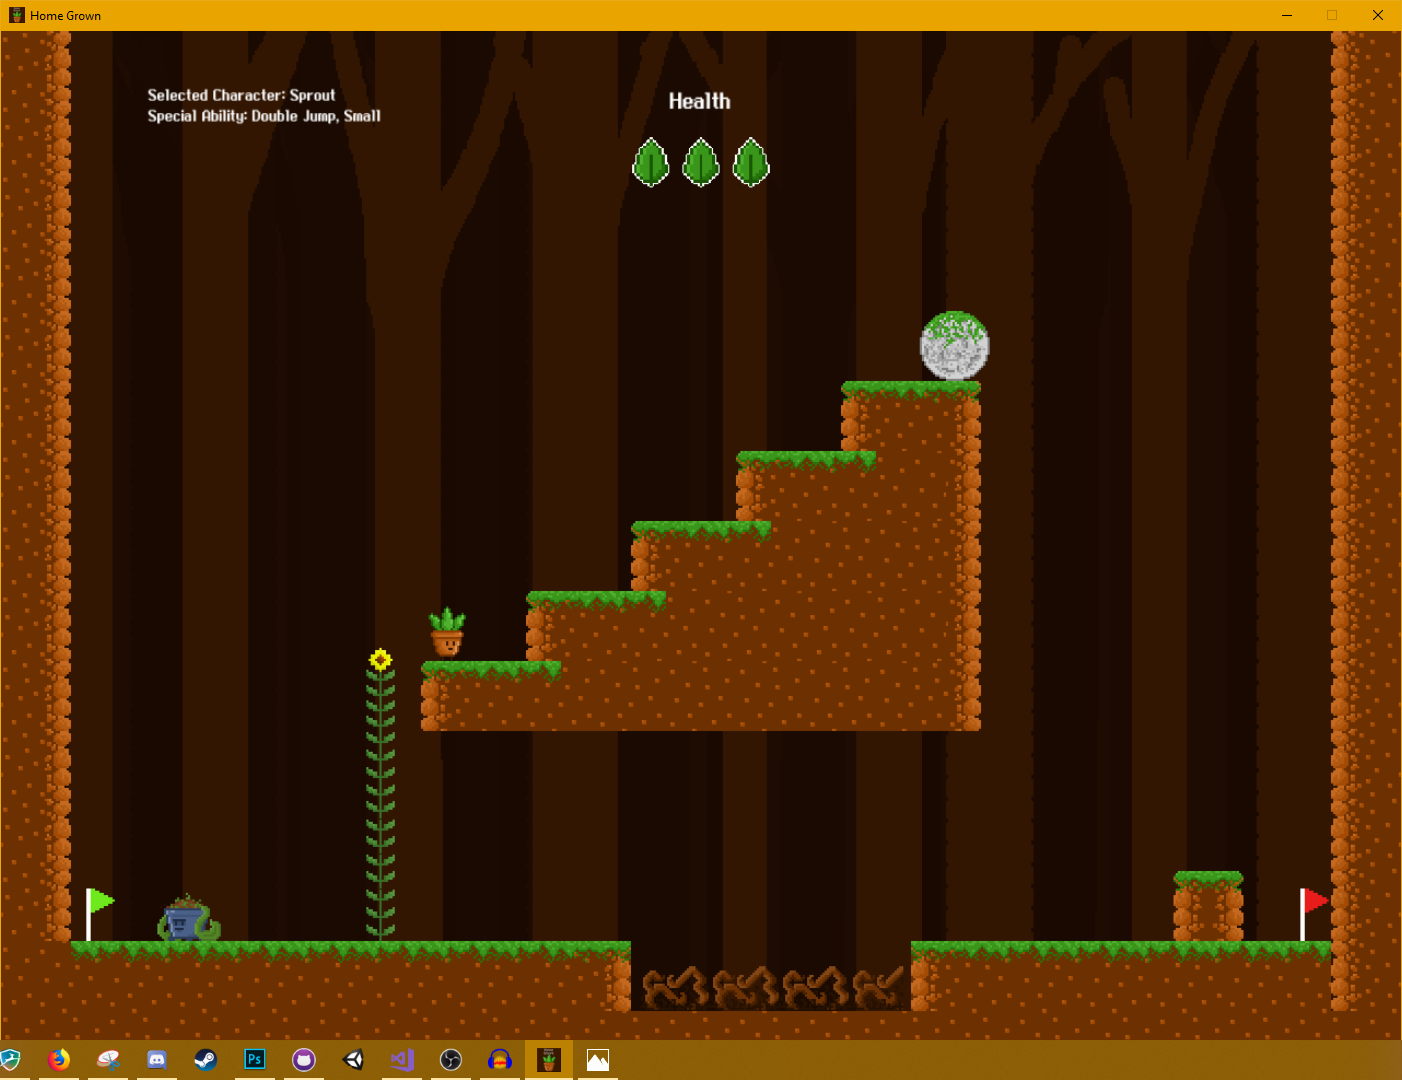This screenshot has height=1080, width=1402.
Task: Select the active Home Grown taskbar icon
Action: (549, 1060)
